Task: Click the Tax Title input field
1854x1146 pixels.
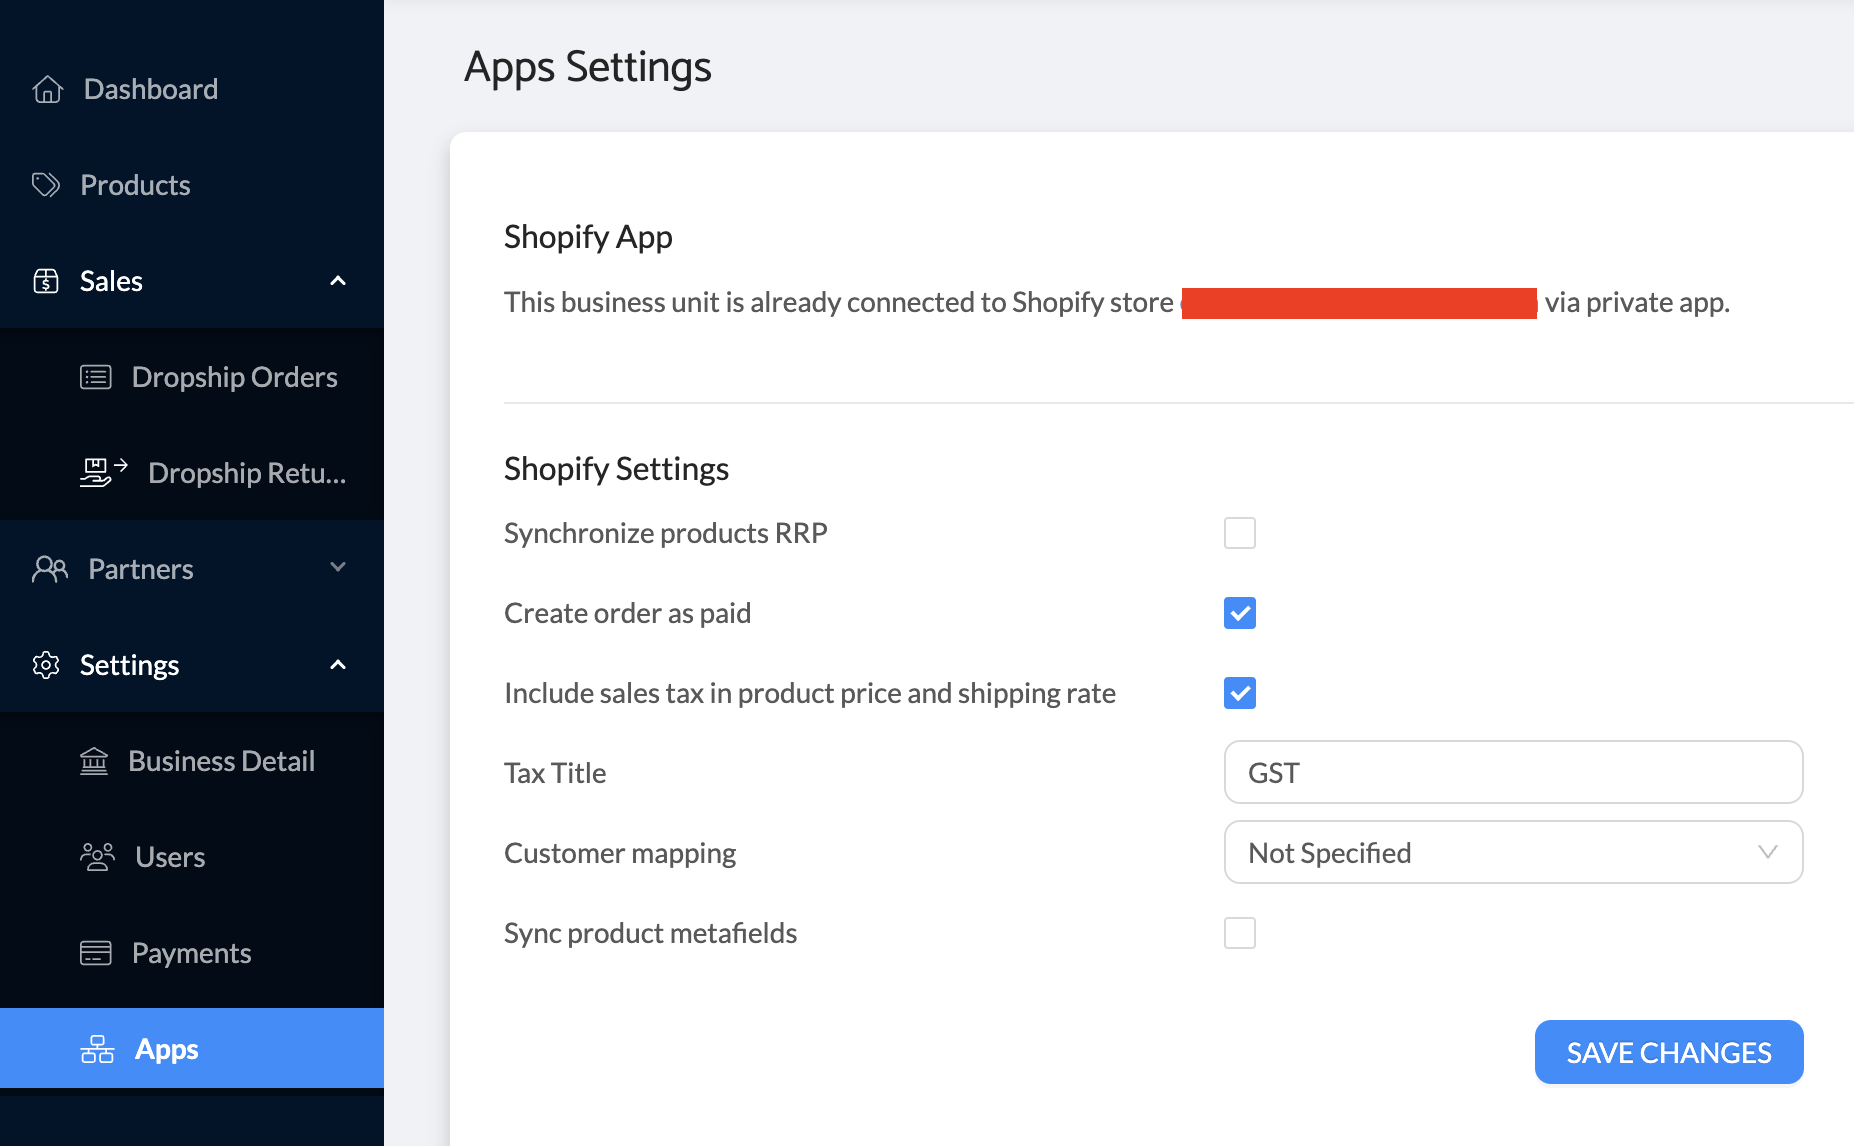Action: pos(1513,773)
